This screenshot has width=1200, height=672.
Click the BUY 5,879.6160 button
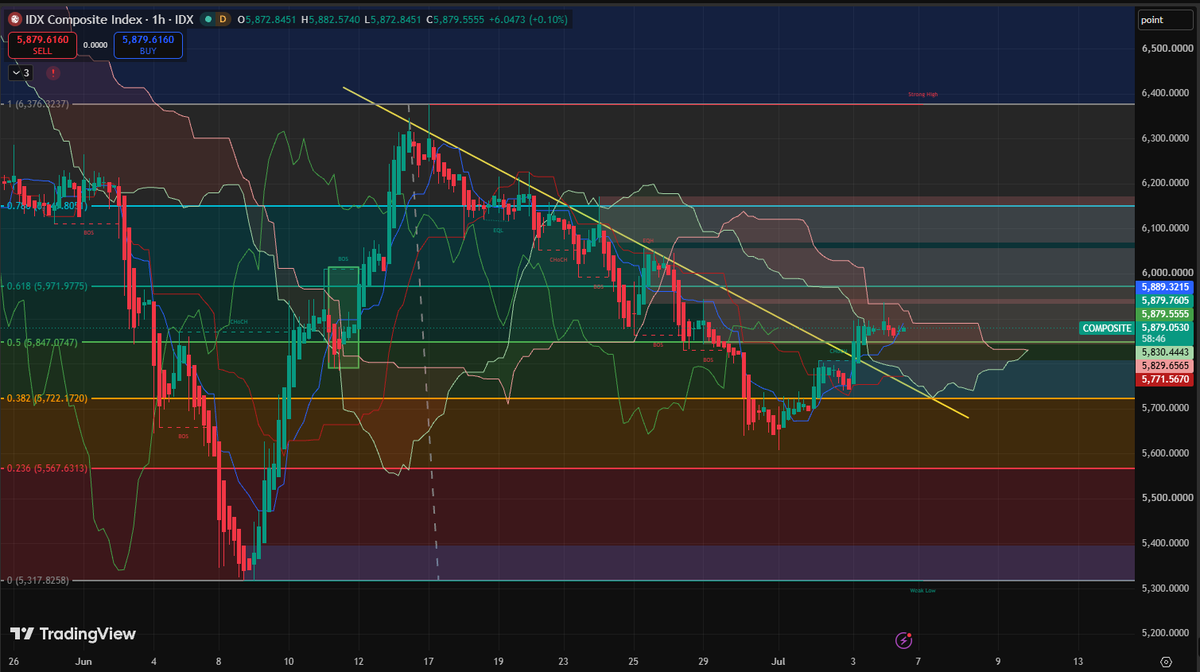click(147, 44)
